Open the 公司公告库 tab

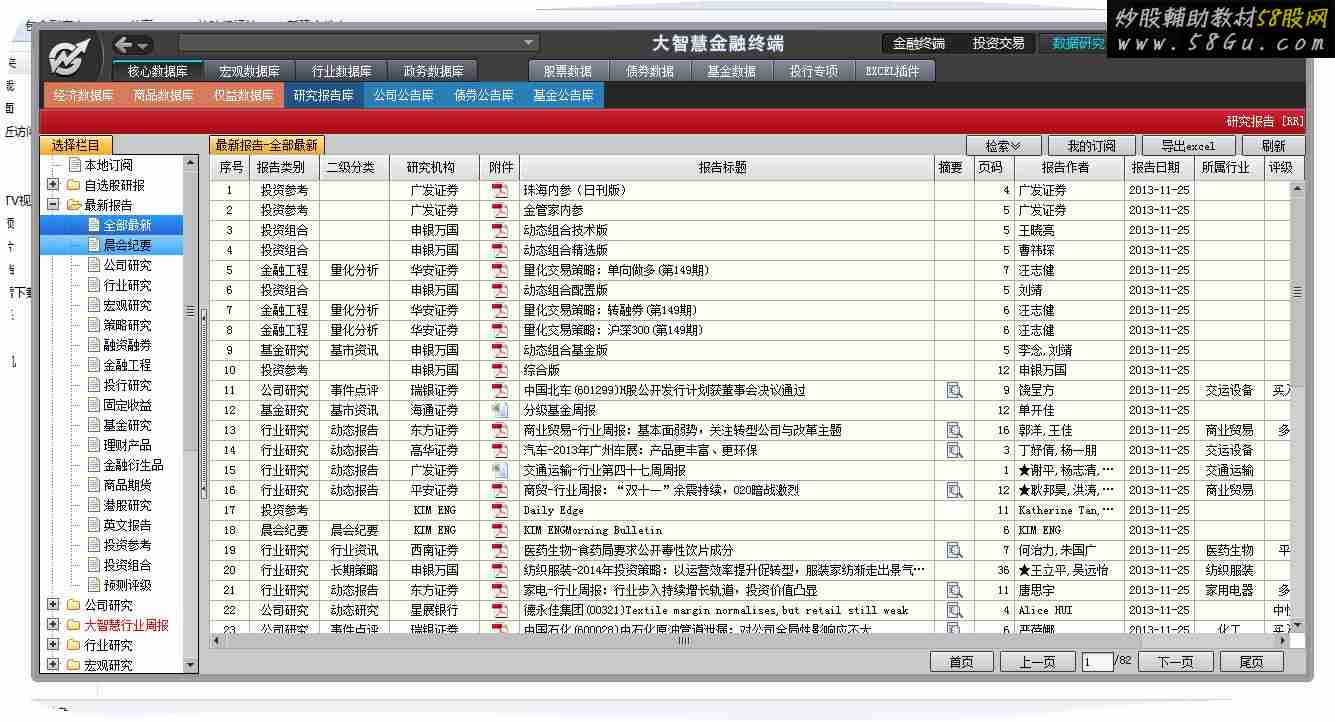[403, 96]
